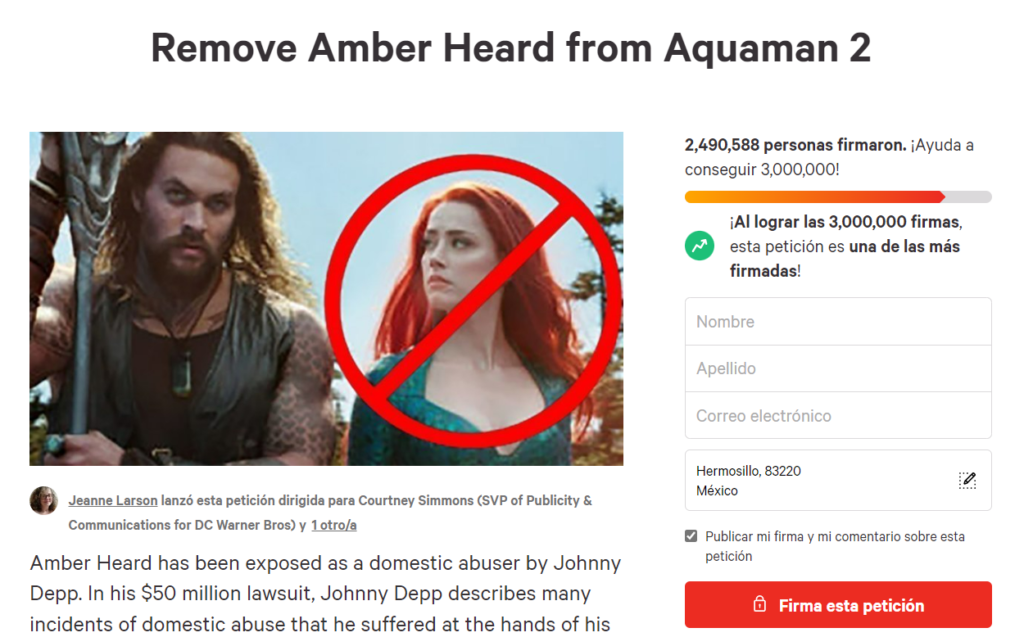This screenshot has width=1024, height=637.
Task: Click the green trending arrow icon
Action: [x=699, y=246]
